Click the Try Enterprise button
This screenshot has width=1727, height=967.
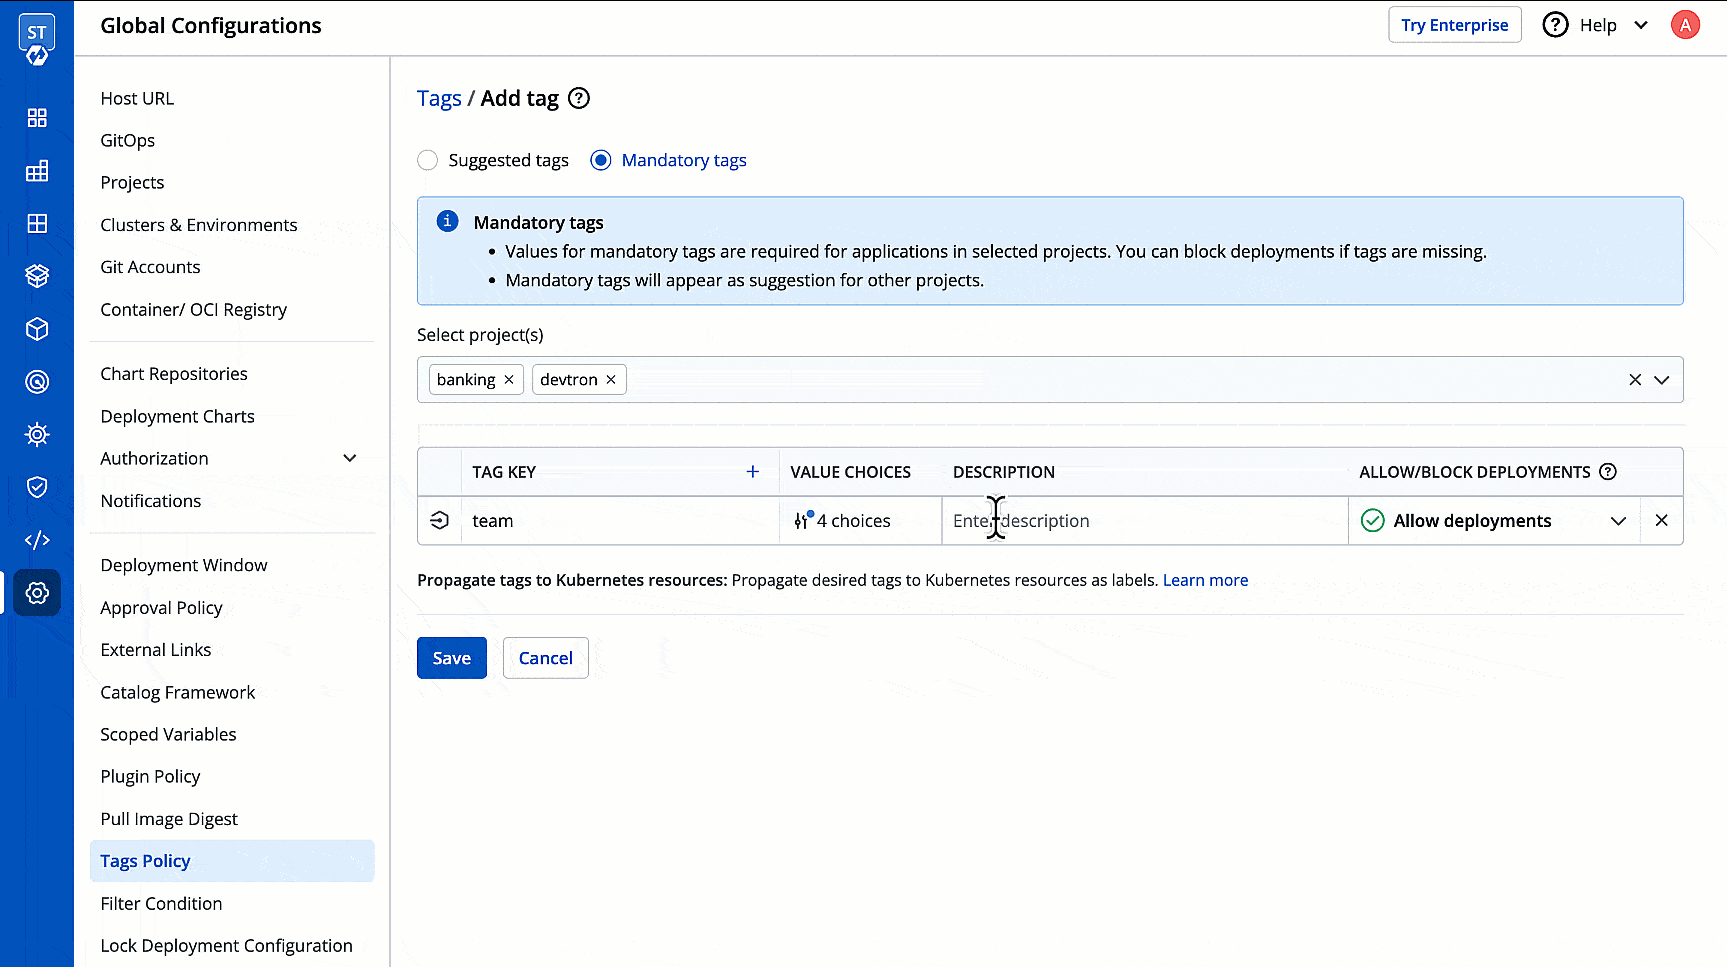[1454, 24]
